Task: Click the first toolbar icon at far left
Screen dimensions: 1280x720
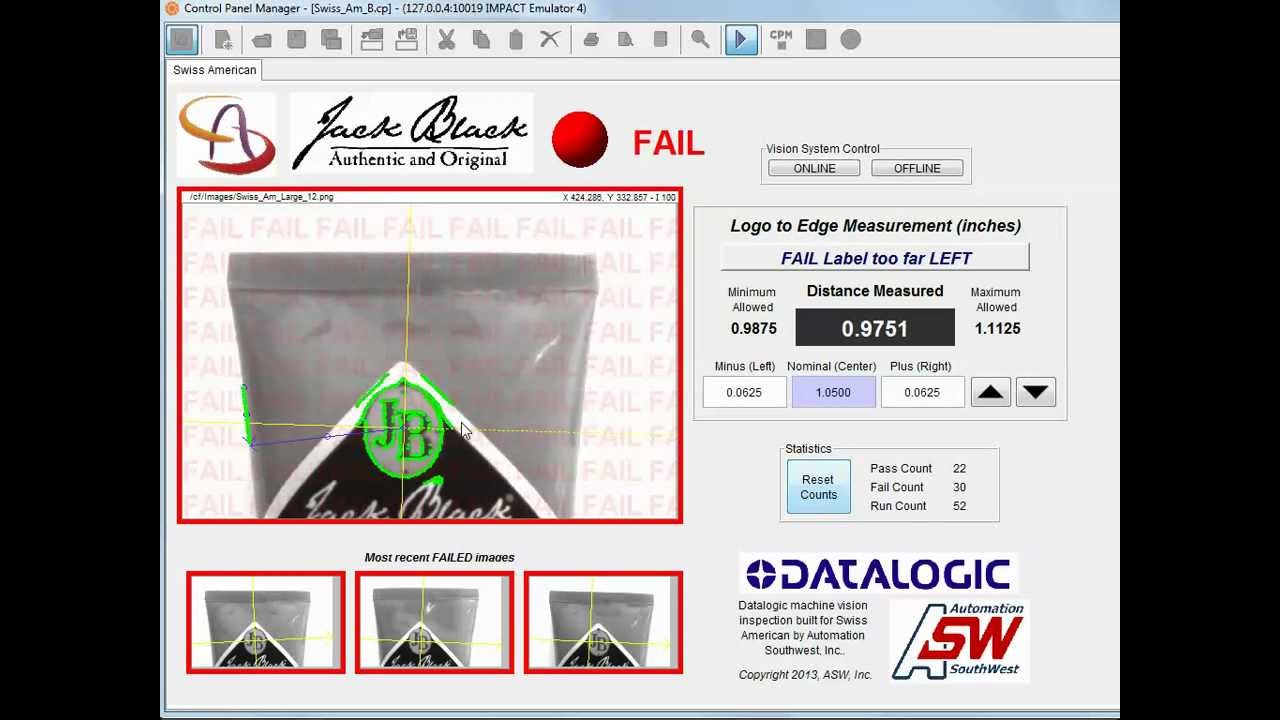Action: 181,39
